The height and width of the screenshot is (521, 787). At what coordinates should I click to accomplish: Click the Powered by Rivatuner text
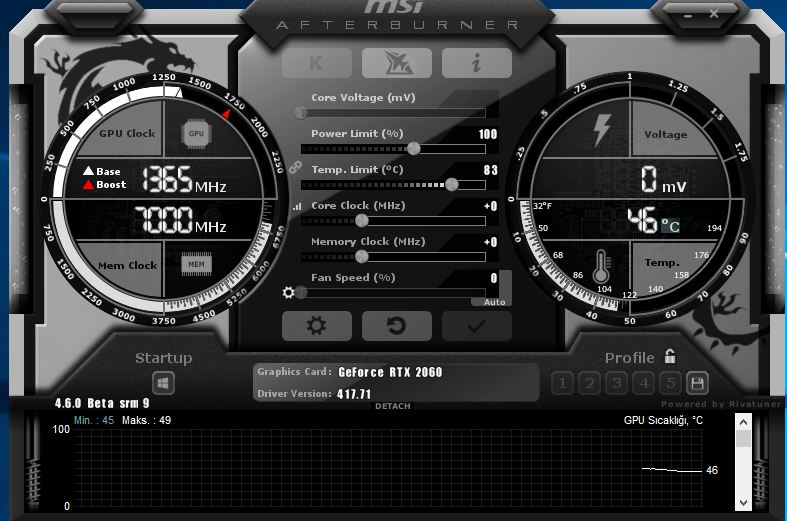click(721, 404)
